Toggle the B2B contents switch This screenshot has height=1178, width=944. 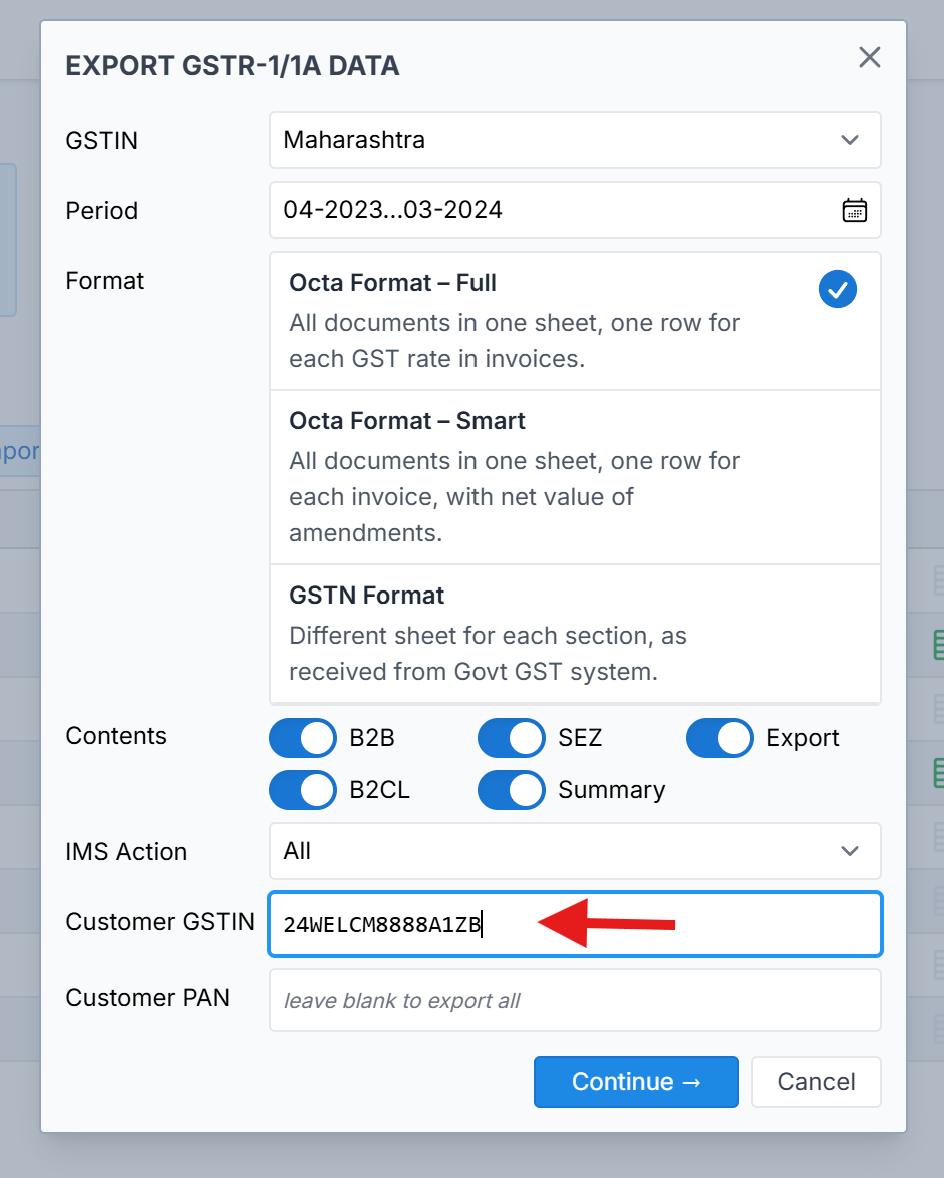coord(303,738)
